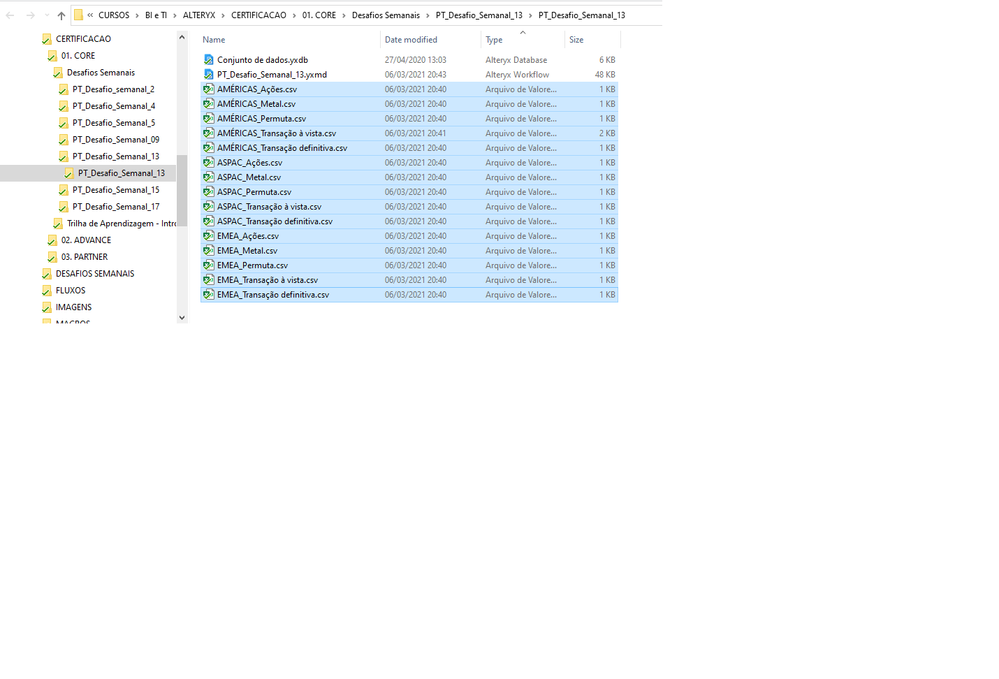Select the 02. ADVANCE folder

coord(86,240)
